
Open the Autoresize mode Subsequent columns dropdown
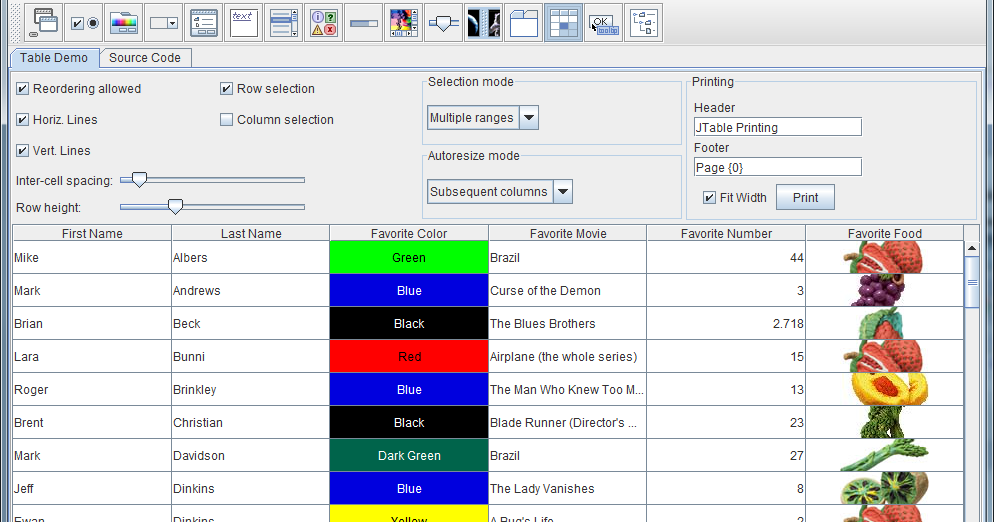click(500, 192)
